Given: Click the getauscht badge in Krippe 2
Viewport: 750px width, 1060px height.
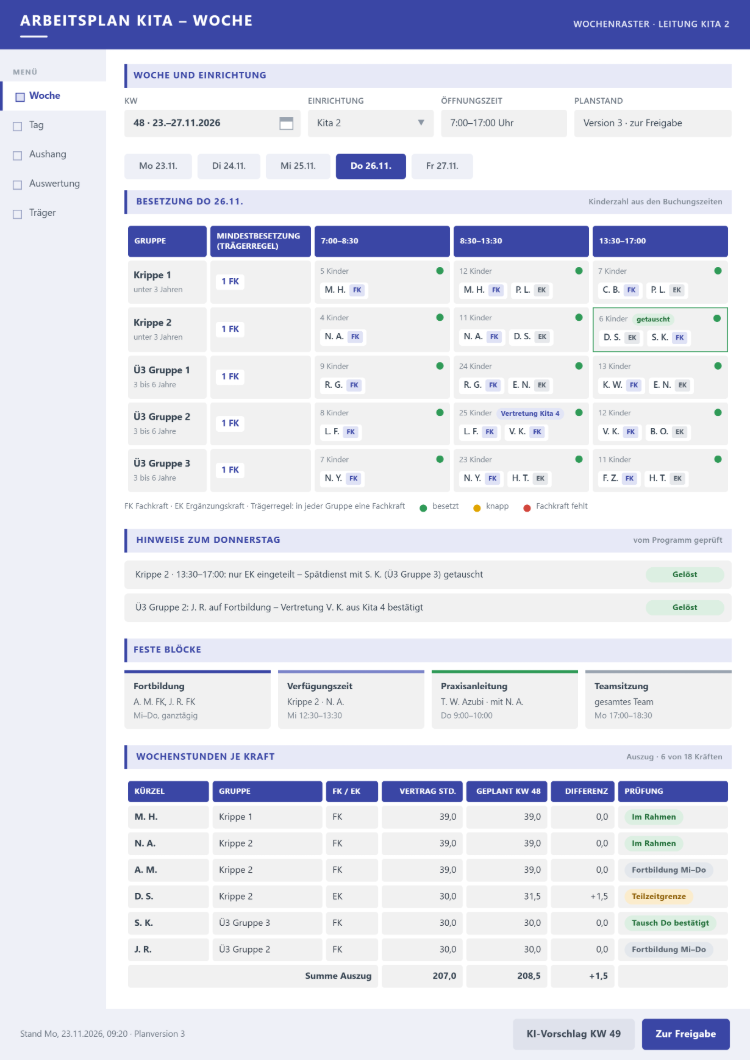Looking at the screenshot, I should (653, 319).
